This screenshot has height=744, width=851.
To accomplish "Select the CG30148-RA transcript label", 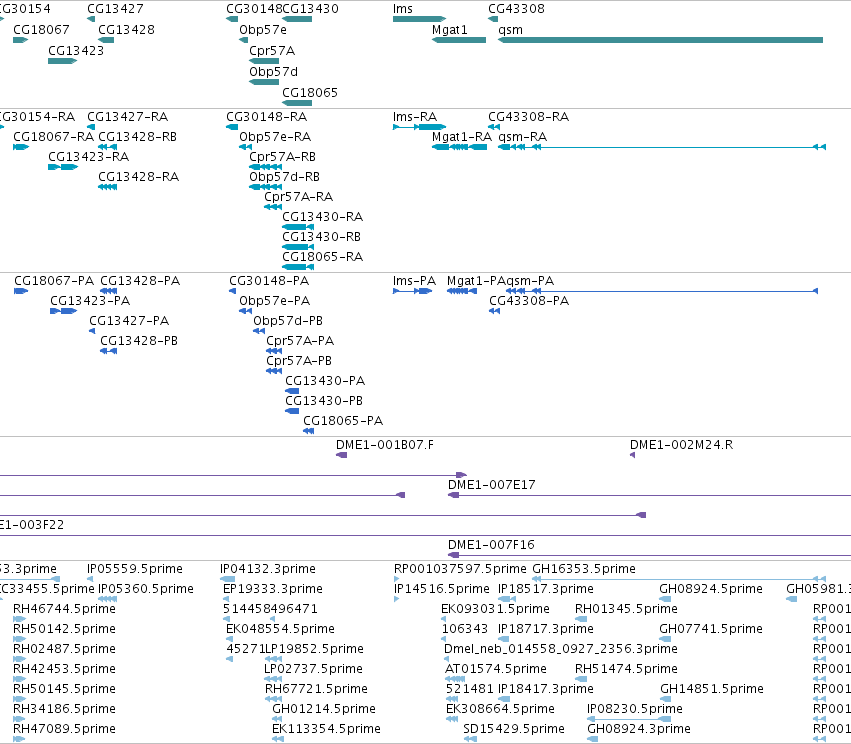I will (266, 117).
